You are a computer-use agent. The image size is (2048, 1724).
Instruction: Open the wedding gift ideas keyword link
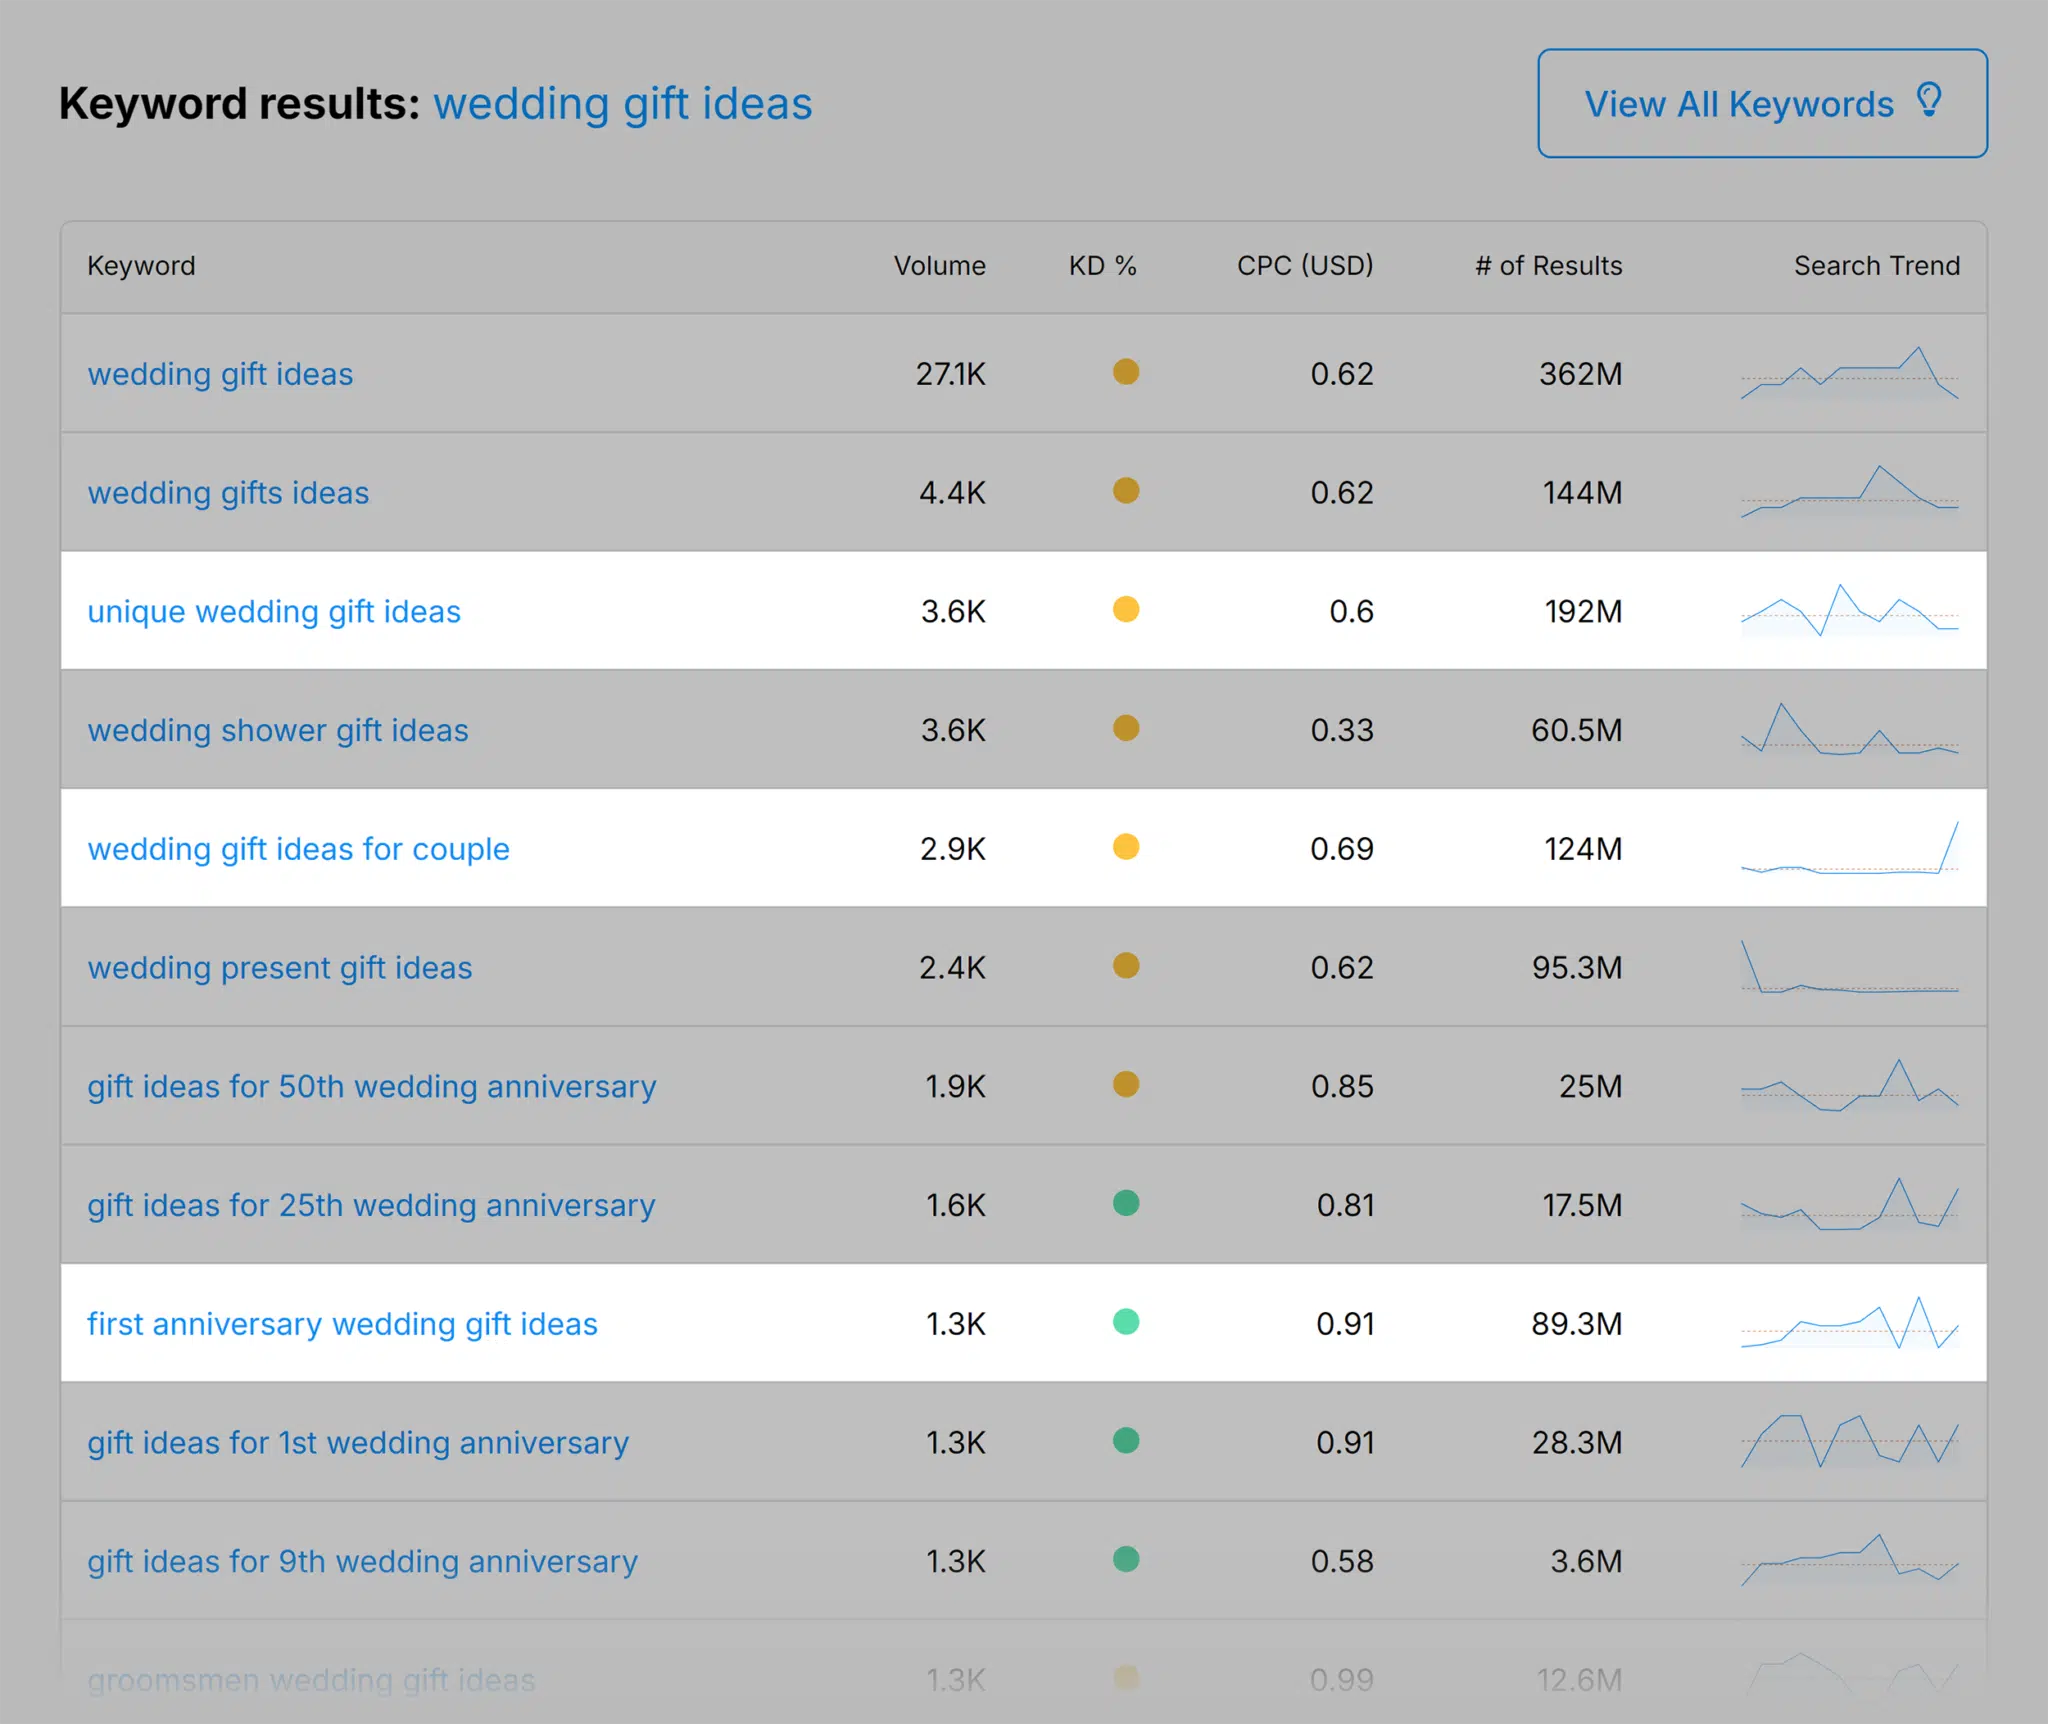(220, 374)
